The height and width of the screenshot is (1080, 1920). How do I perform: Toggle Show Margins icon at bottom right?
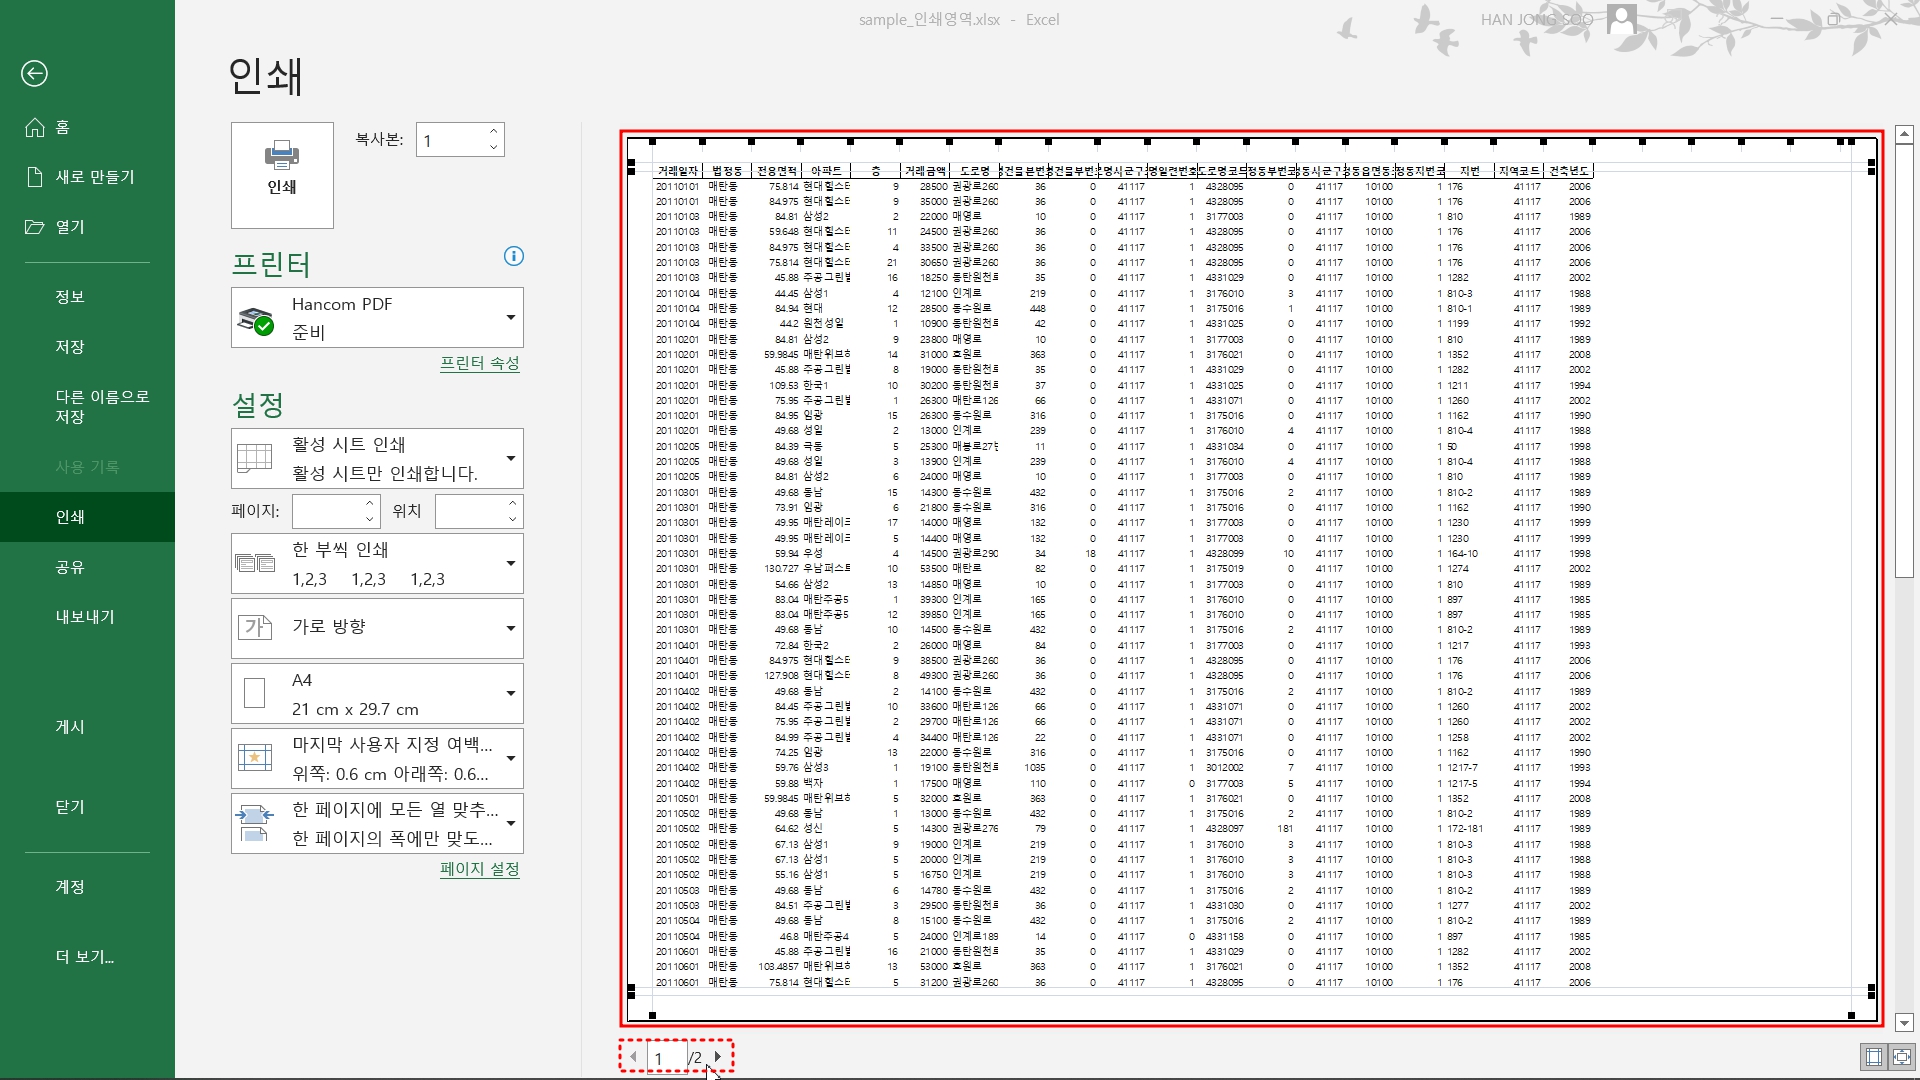tap(1874, 1056)
